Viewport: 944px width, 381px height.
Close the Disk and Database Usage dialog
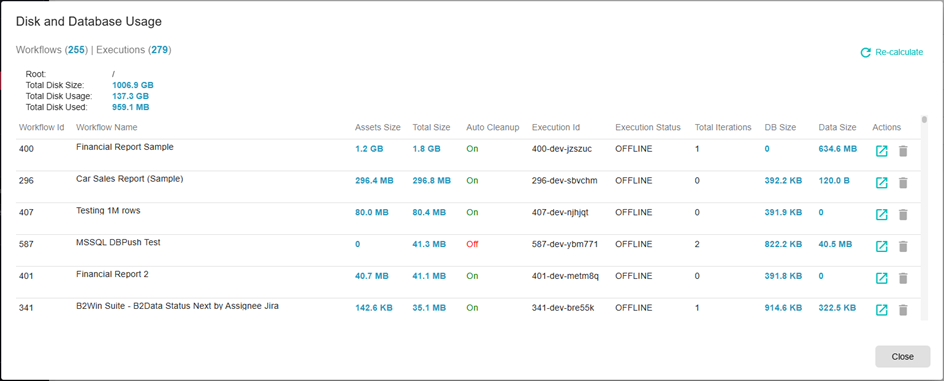point(902,356)
